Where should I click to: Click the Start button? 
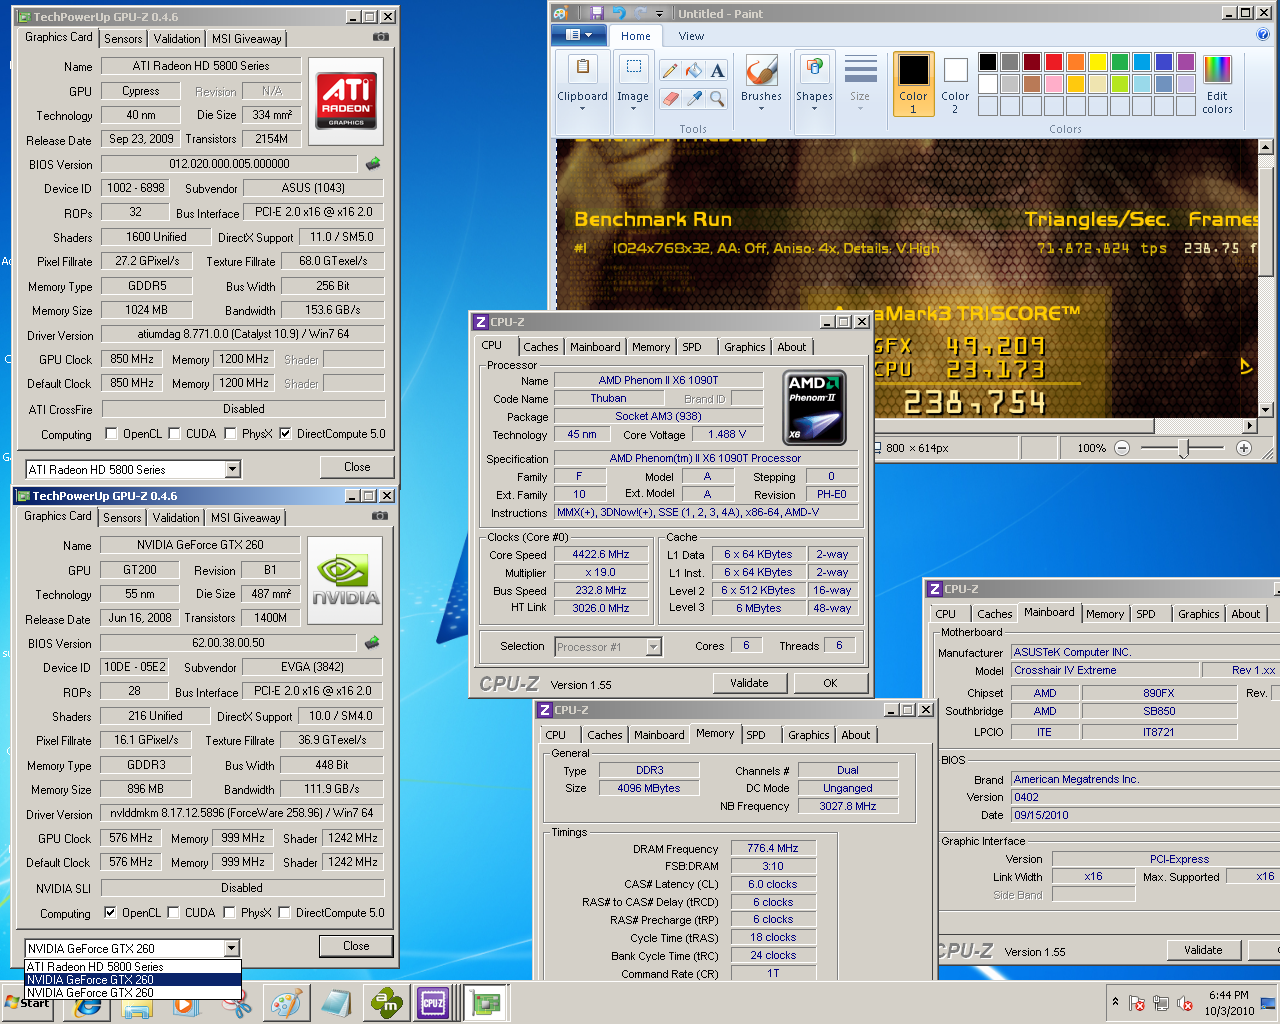28,1003
